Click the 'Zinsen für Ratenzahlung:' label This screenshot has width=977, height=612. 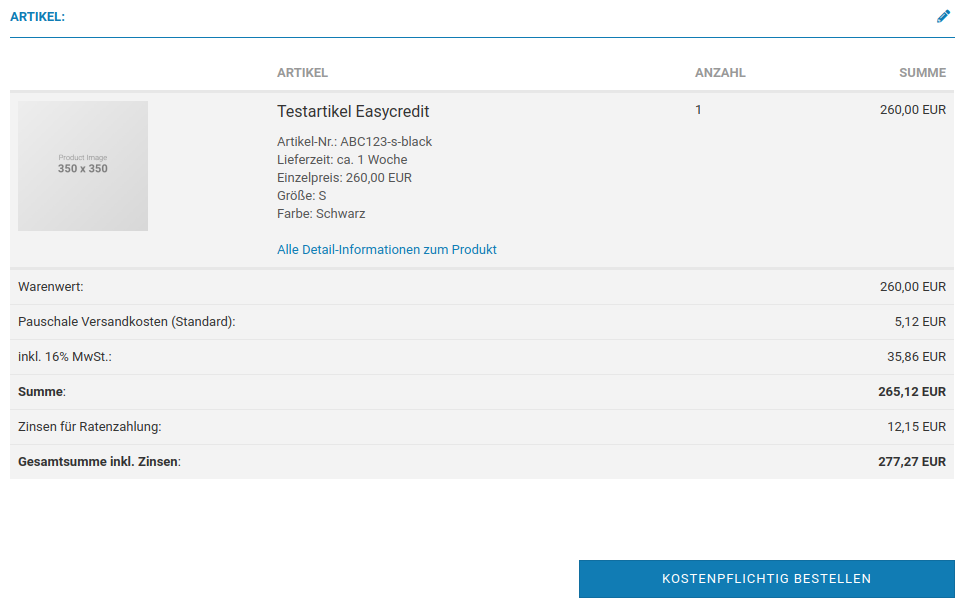(90, 427)
